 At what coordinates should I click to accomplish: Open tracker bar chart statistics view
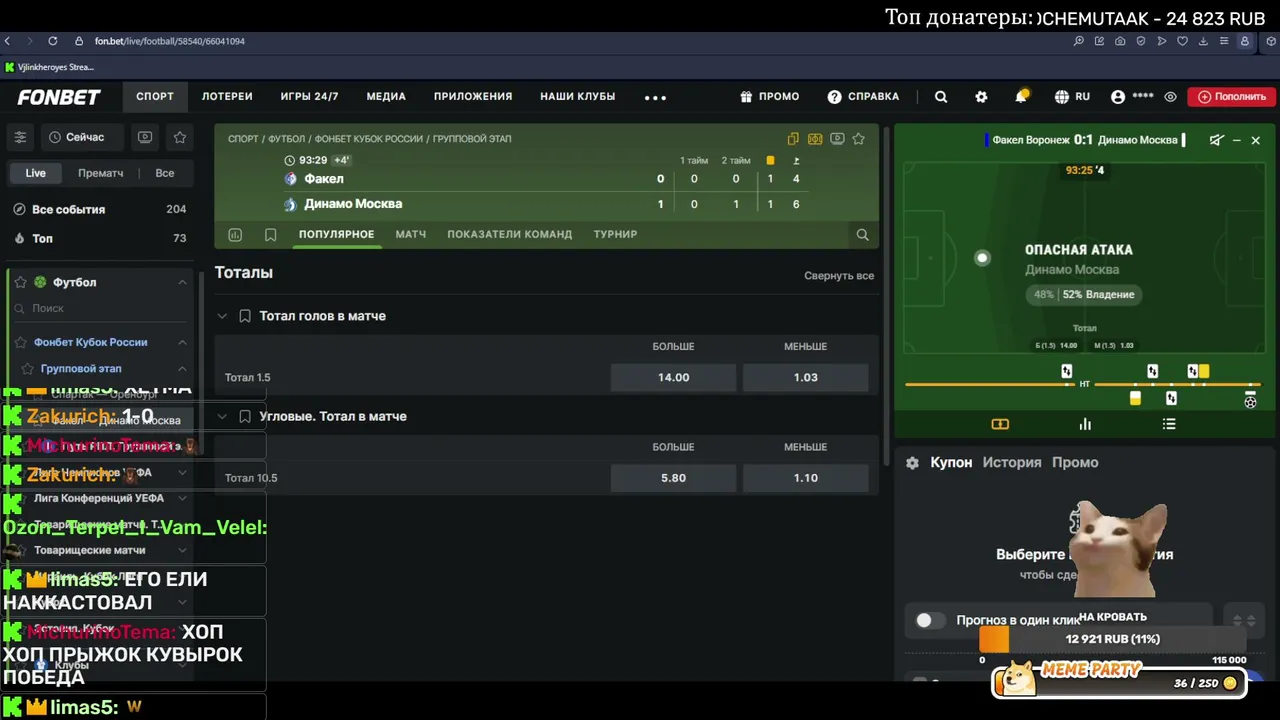point(1085,424)
